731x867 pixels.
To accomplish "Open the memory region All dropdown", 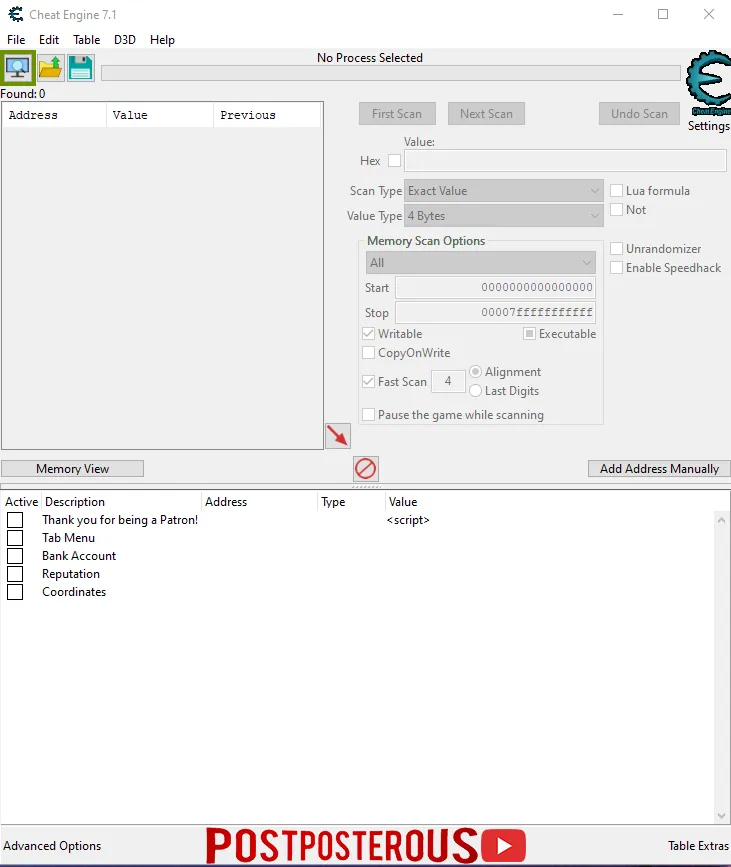I will (x=481, y=263).
